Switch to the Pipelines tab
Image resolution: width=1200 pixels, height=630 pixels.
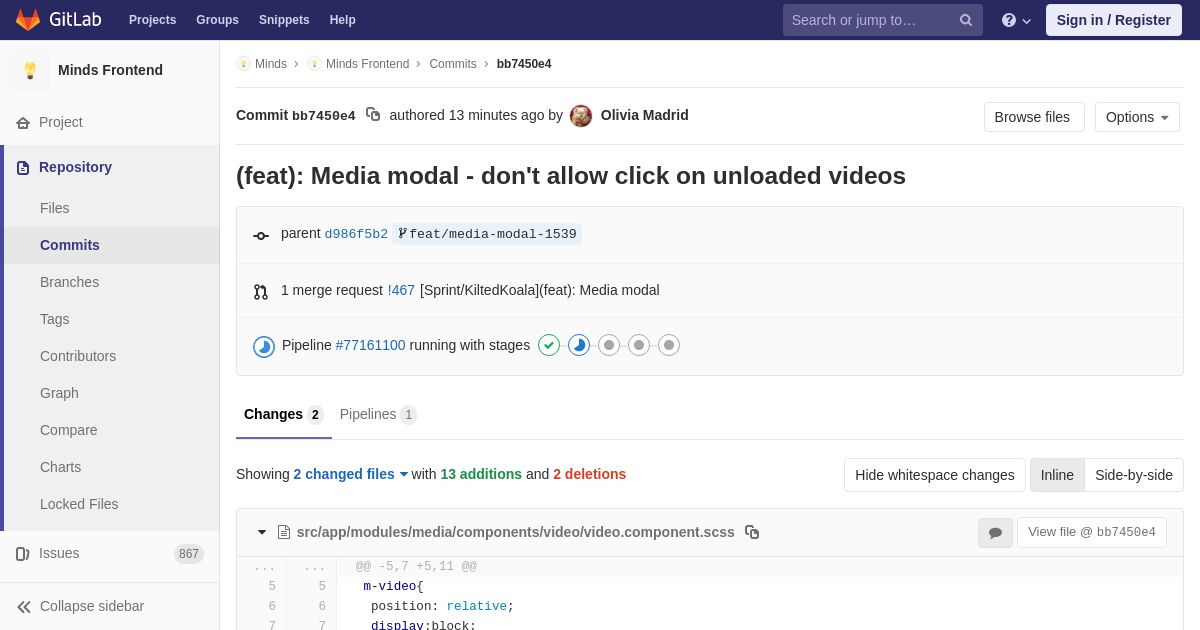tap(377, 414)
